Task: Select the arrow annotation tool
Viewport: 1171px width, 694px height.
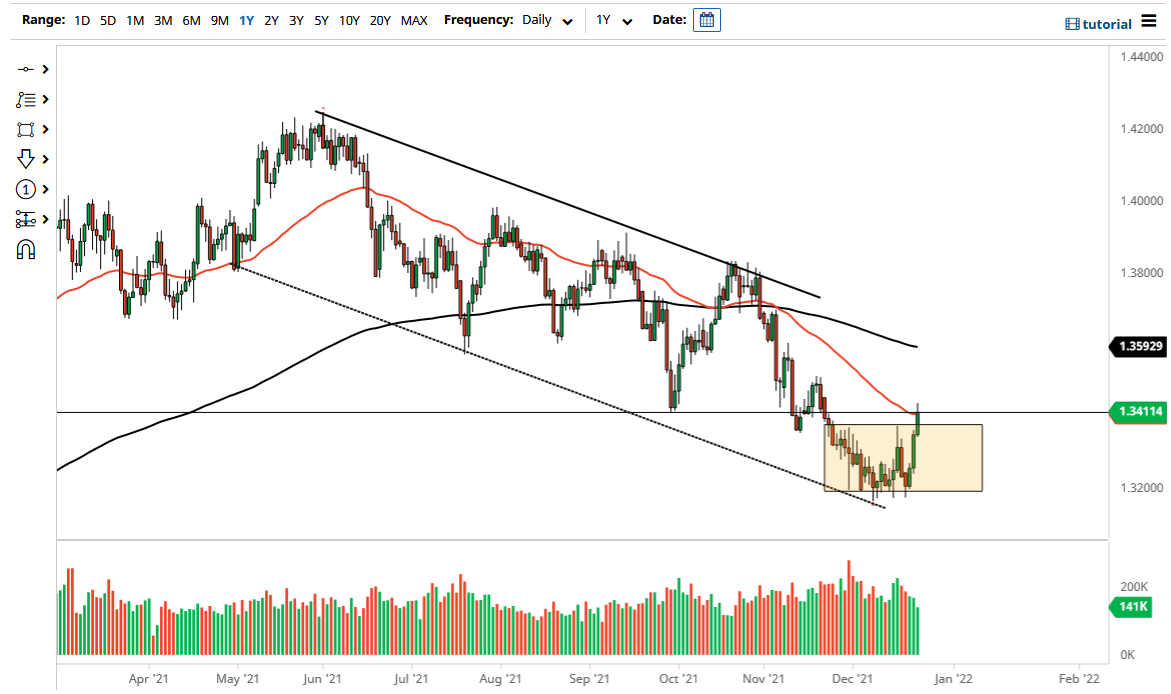Action: 27,159
